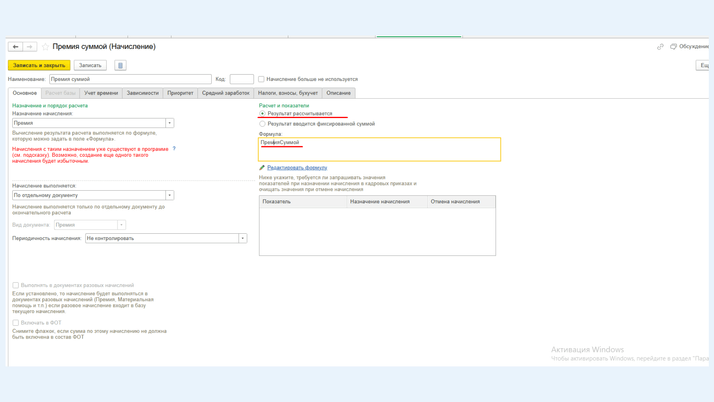Click into the 'Формула' text field
The image size is (714, 402).
pyautogui.click(x=380, y=150)
